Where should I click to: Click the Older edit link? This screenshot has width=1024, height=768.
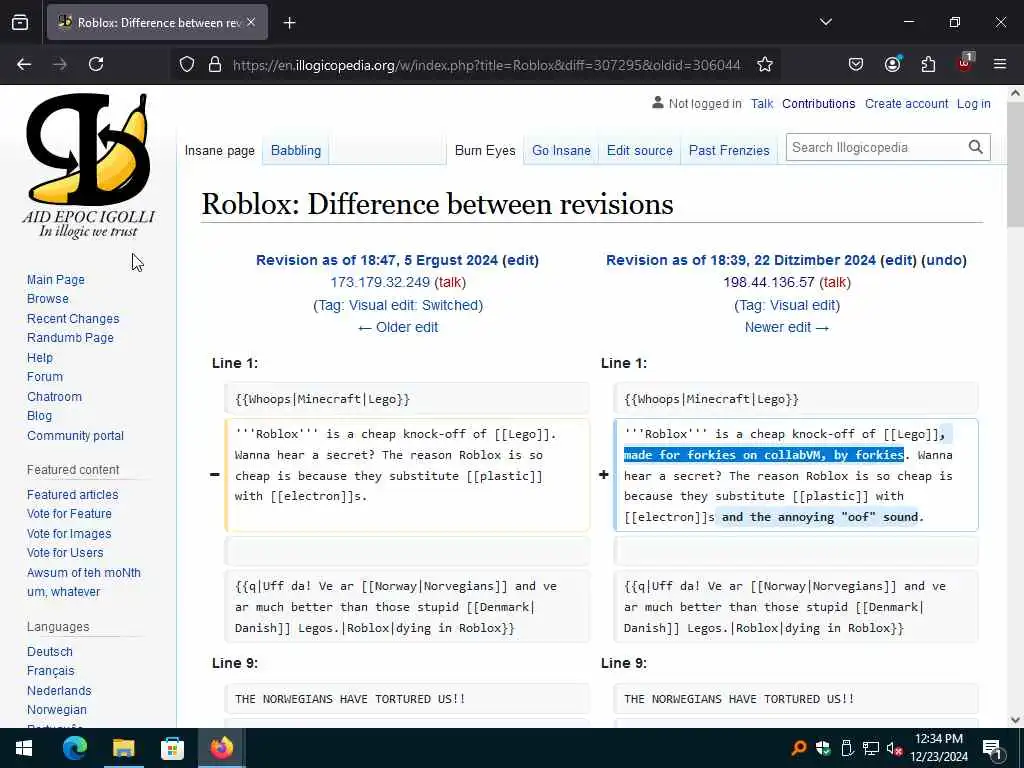pos(398,327)
